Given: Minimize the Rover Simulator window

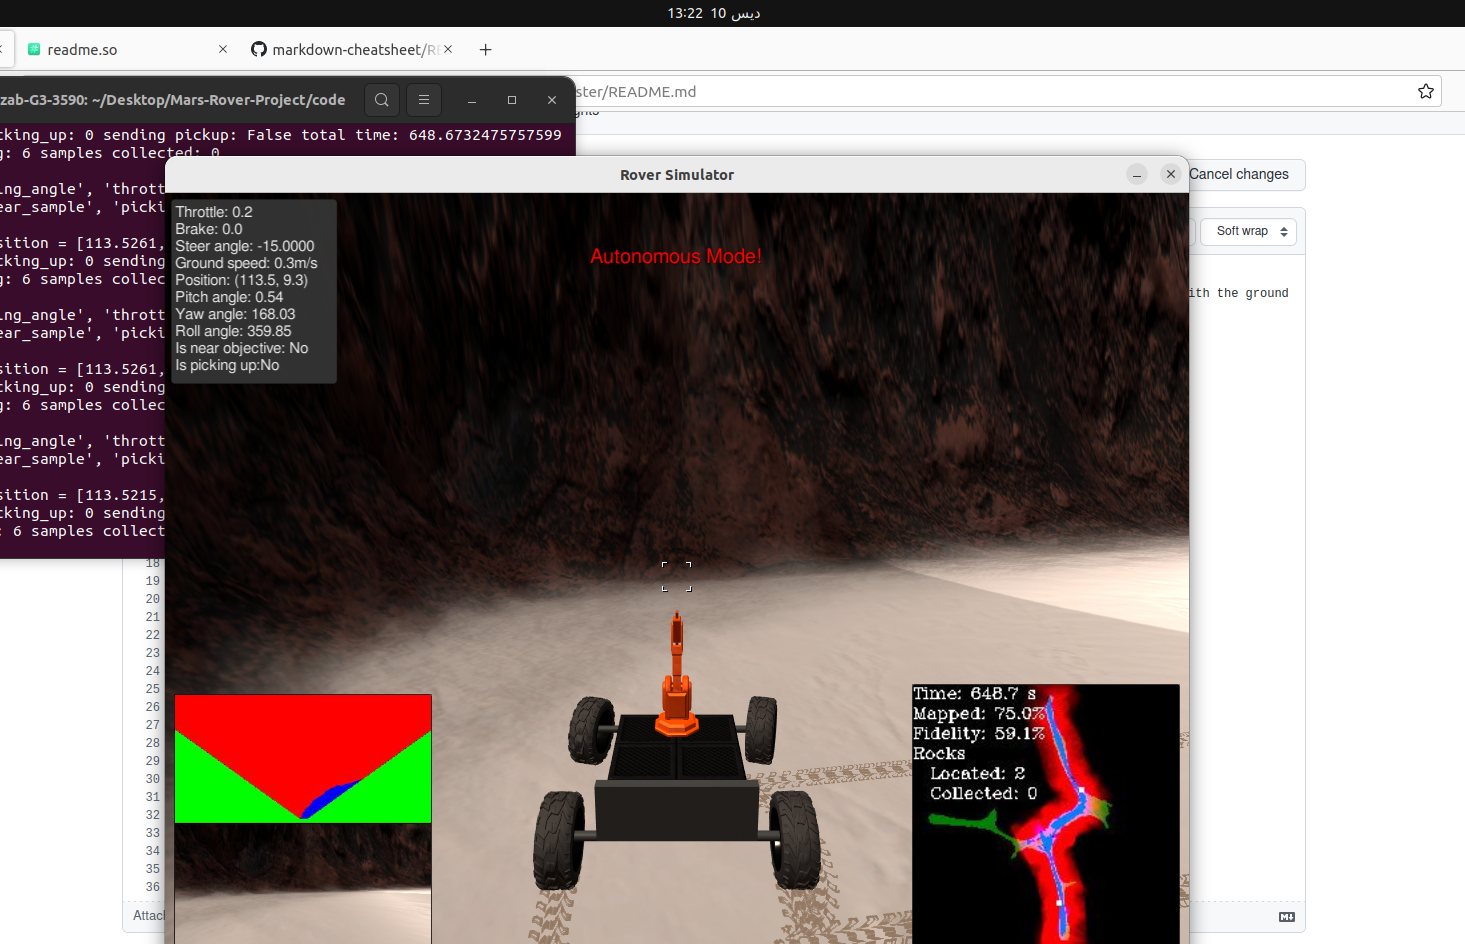Looking at the screenshot, I should click(x=1137, y=174).
